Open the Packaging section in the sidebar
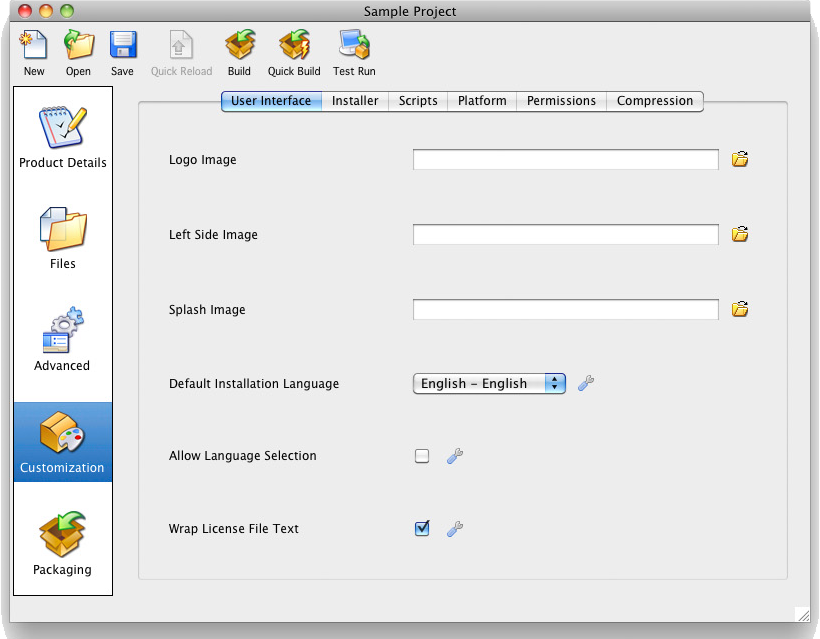This screenshot has height=639, width=820. [63, 544]
